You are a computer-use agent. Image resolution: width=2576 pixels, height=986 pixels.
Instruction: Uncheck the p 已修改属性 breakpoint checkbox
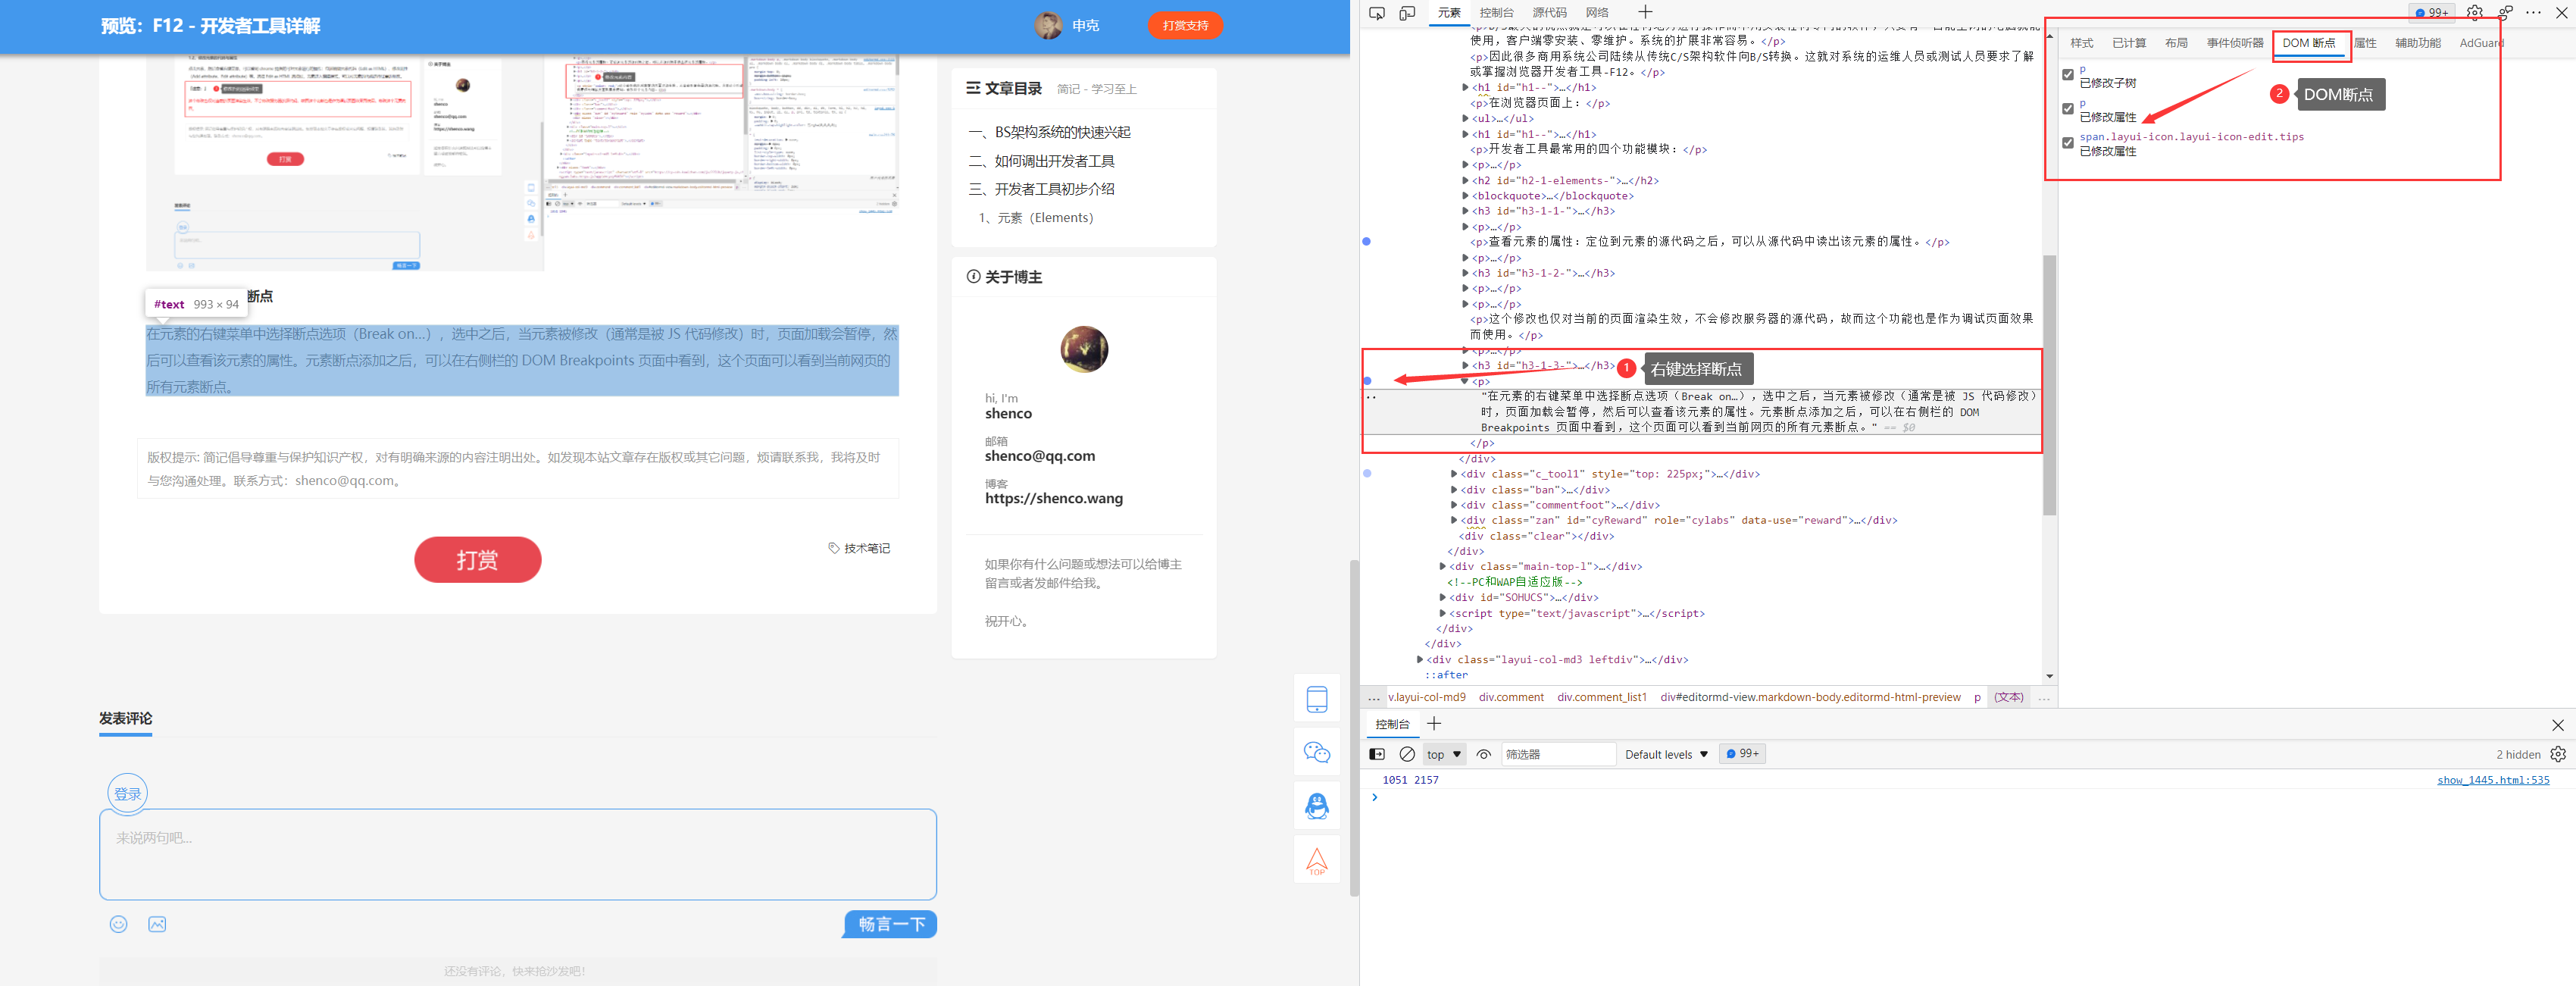click(x=2068, y=109)
